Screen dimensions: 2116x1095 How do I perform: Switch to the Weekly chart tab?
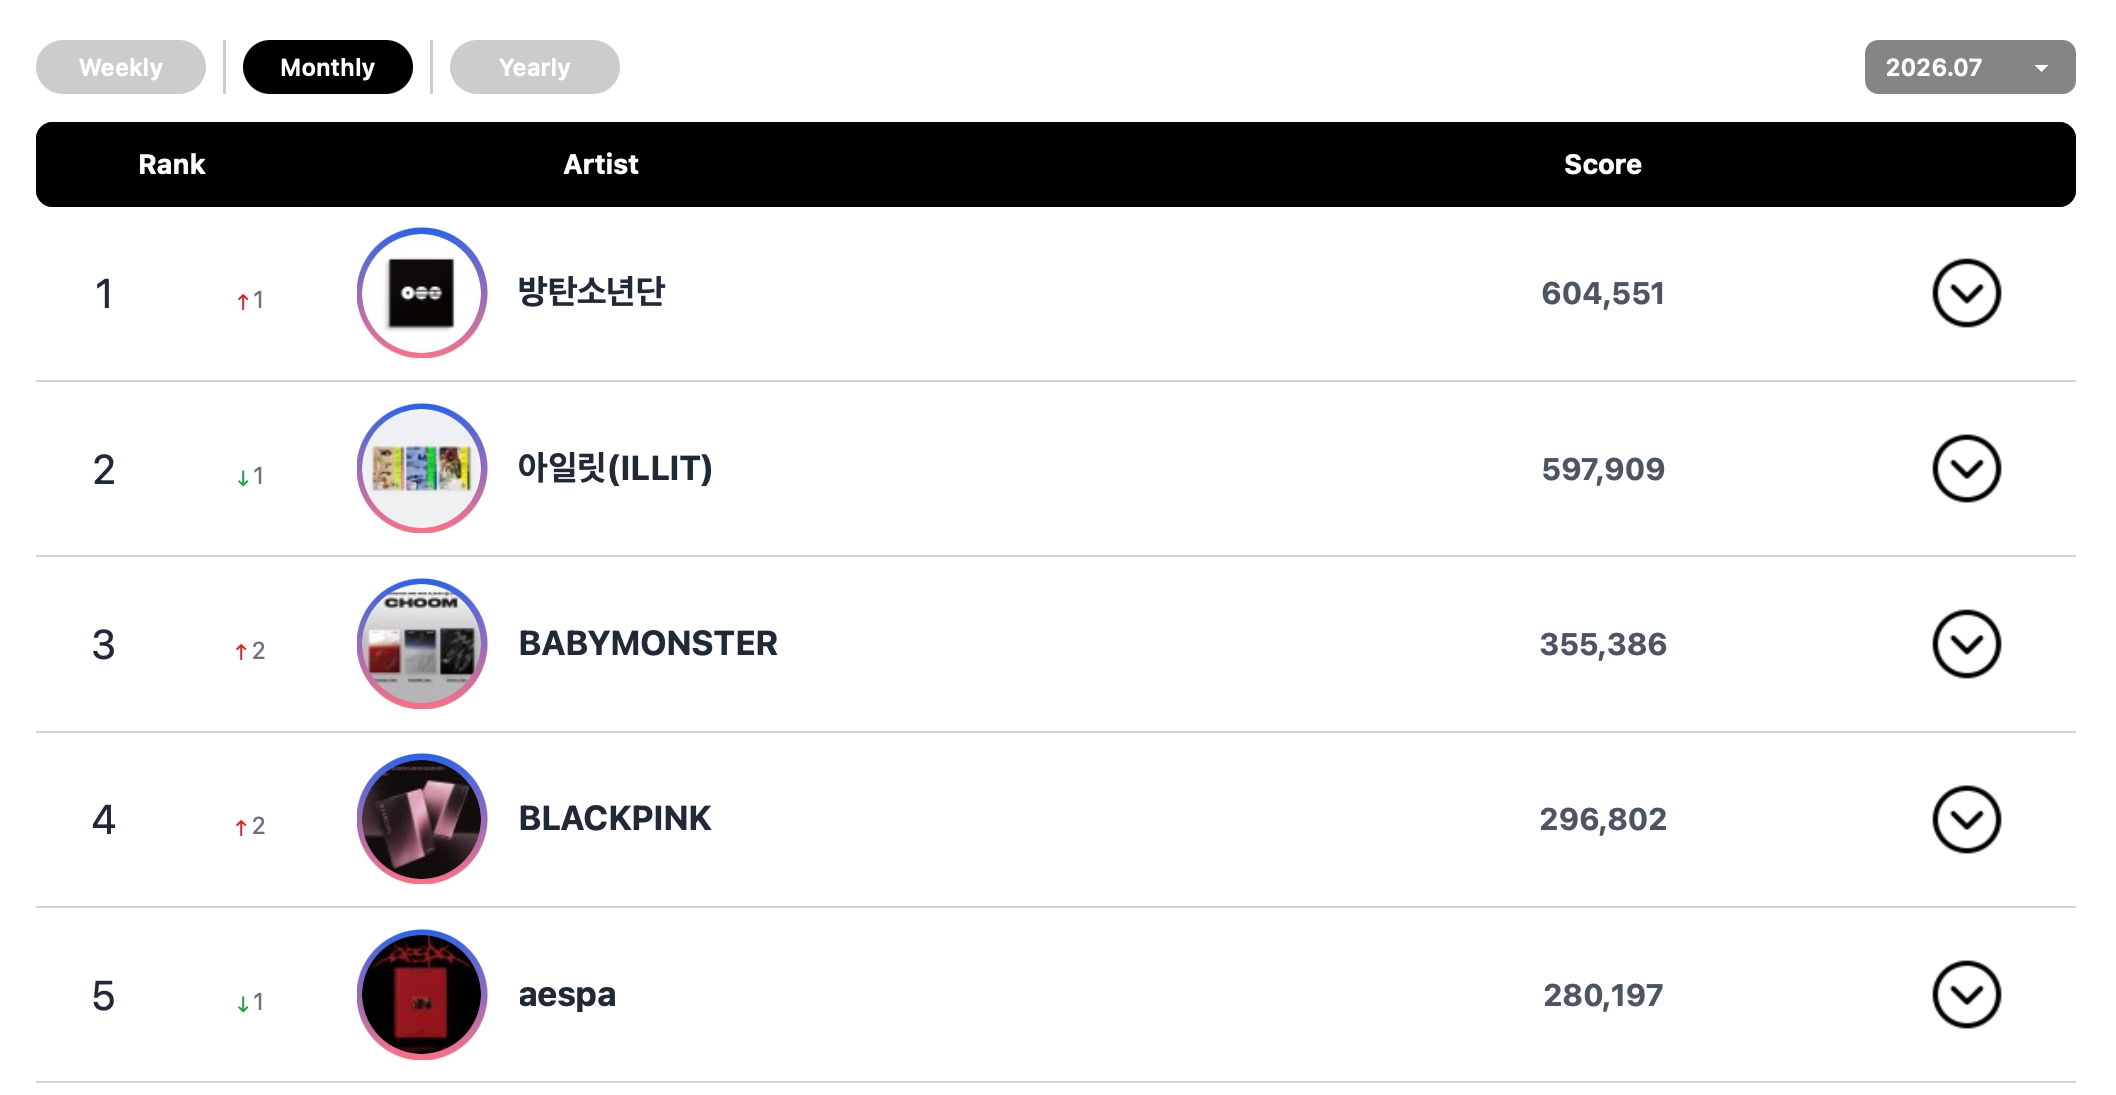121,67
